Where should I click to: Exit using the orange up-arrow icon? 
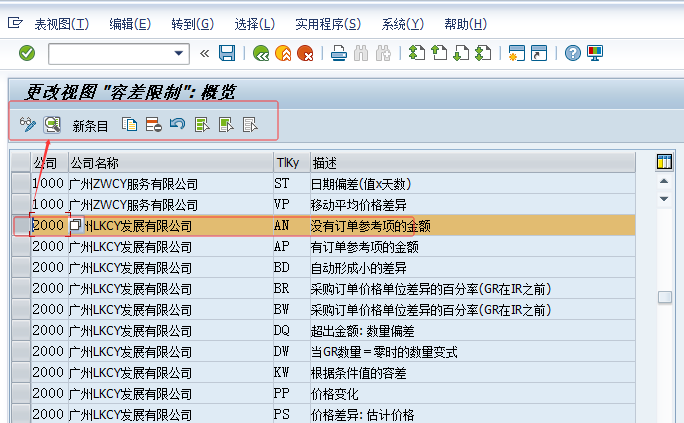click(x=283, y=53)
